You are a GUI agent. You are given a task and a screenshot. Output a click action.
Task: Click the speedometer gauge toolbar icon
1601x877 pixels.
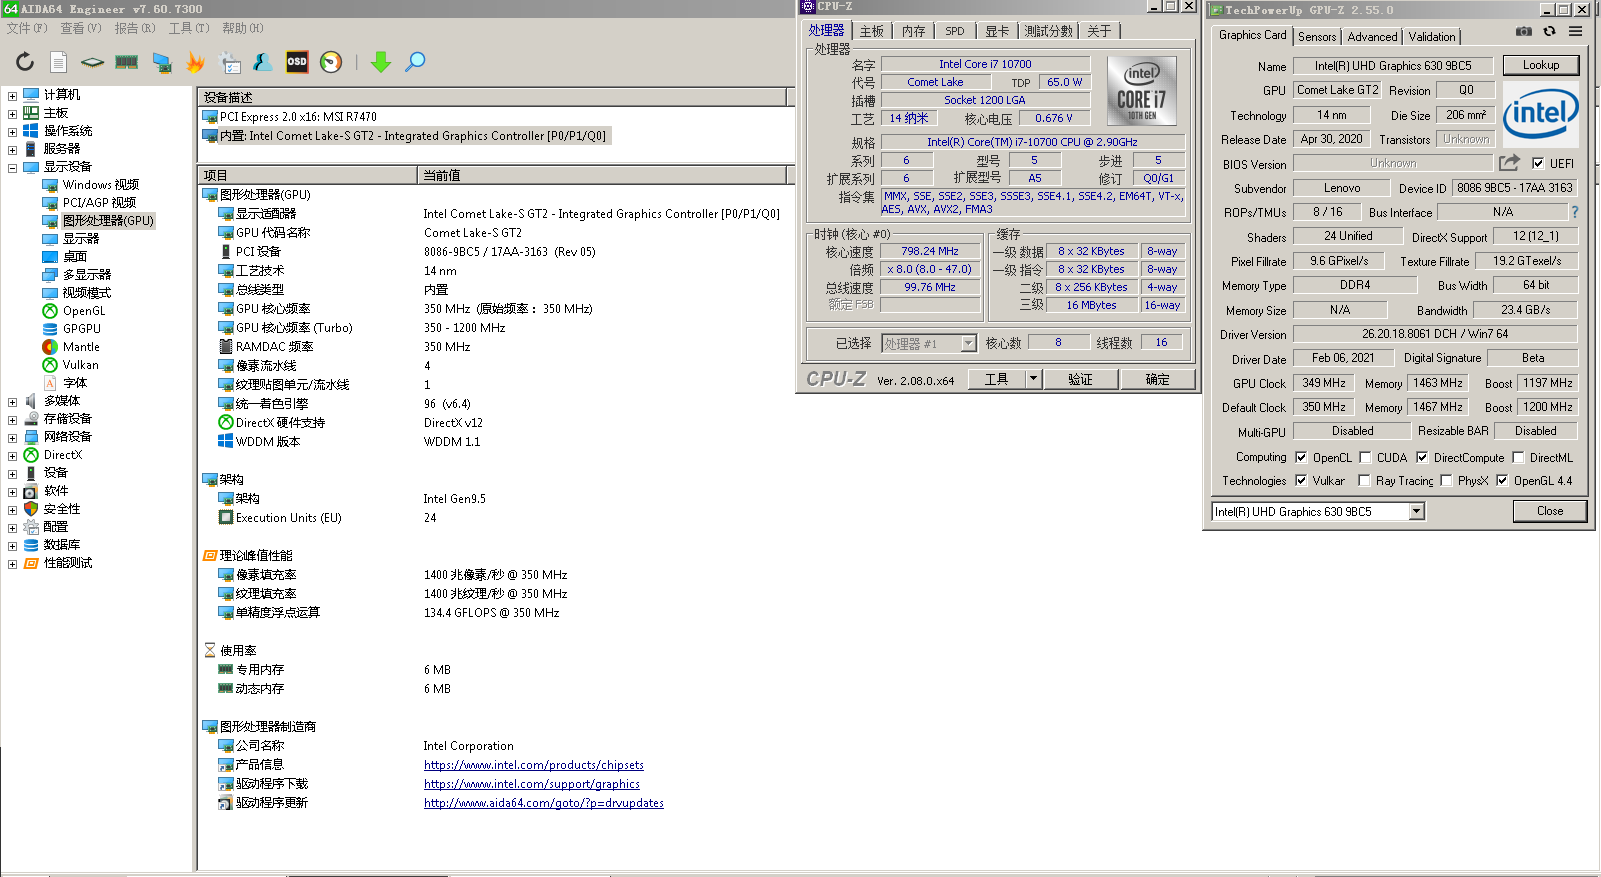(331, 62)
